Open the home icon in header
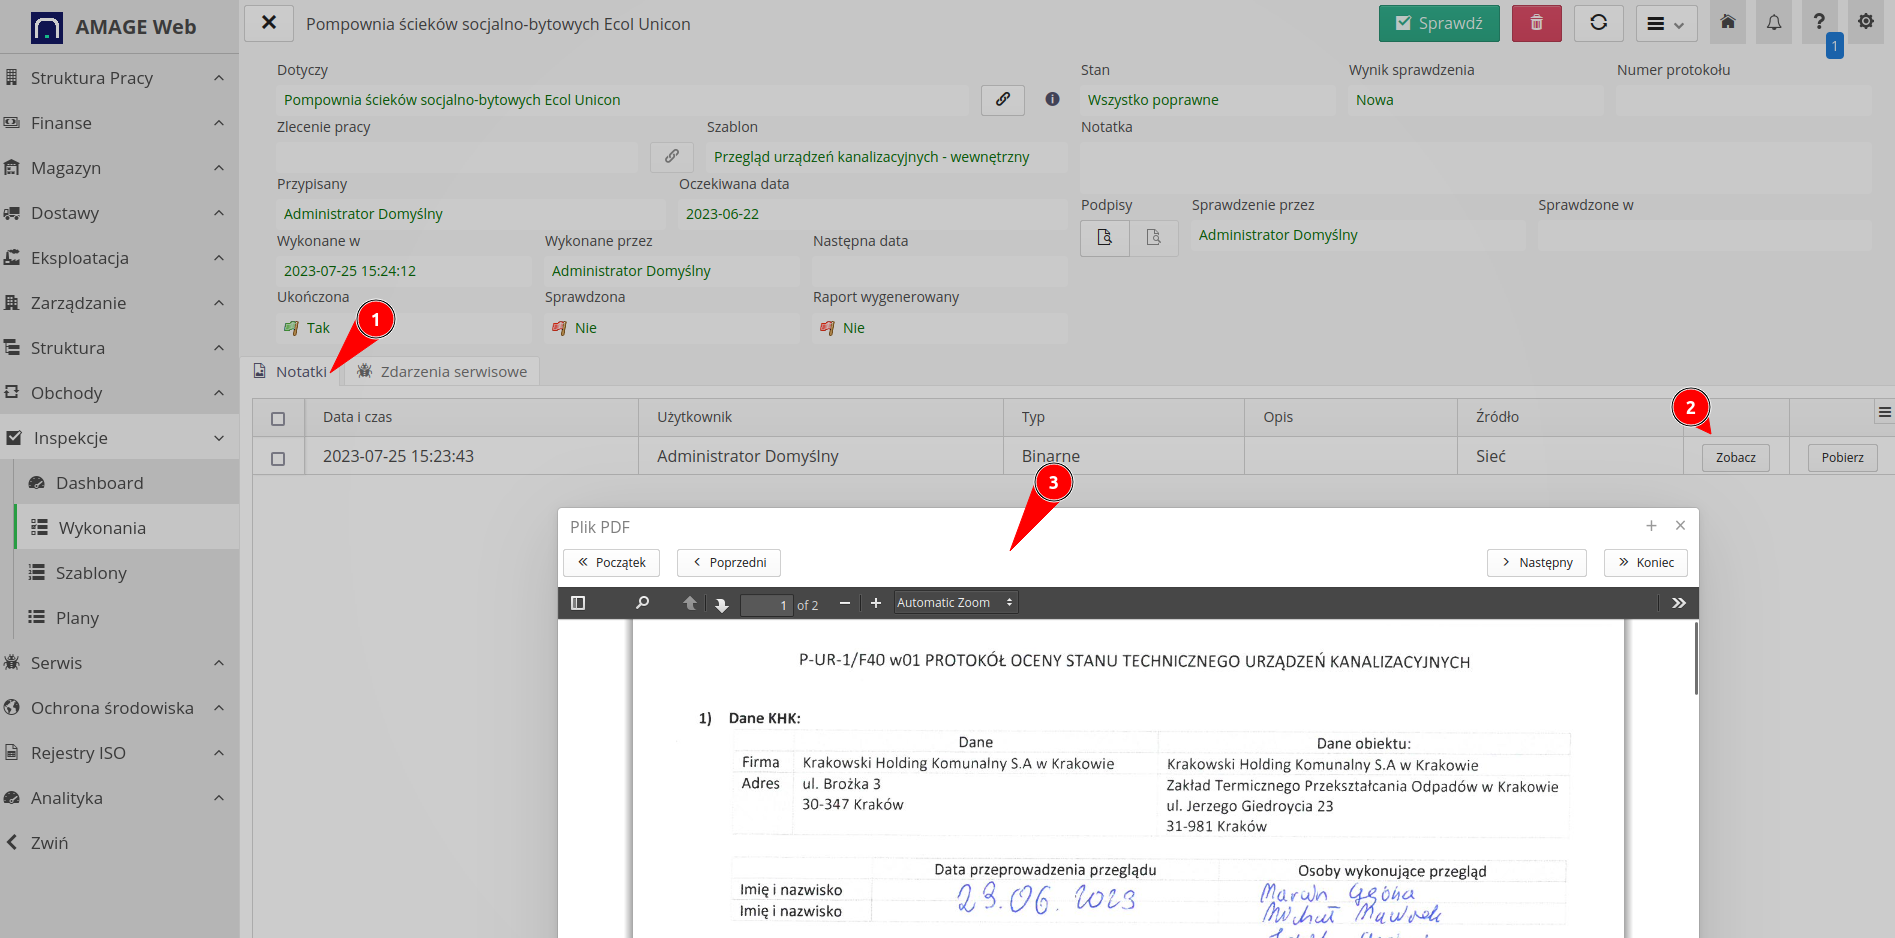 click(1727, 23)
